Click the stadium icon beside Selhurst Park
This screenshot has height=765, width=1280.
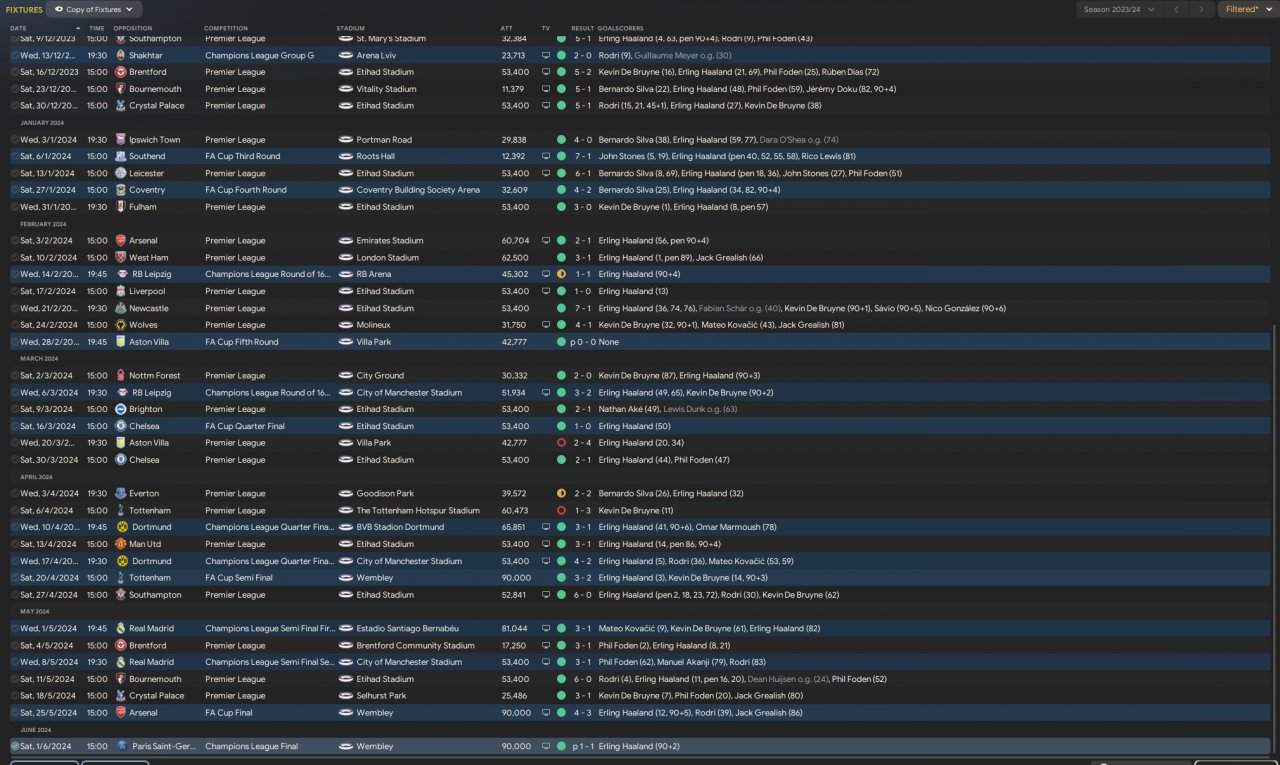[346, 696]
